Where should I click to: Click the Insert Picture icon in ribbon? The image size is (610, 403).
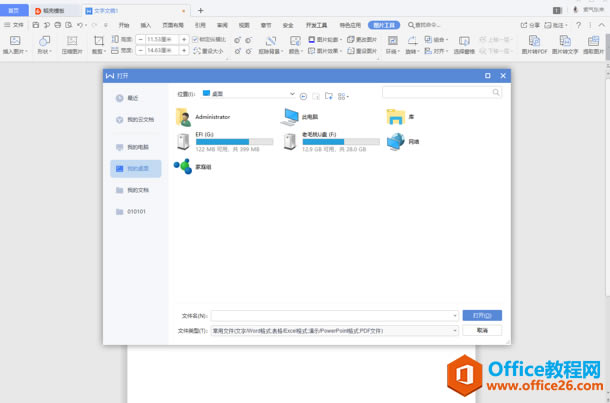tap(15, 41)
